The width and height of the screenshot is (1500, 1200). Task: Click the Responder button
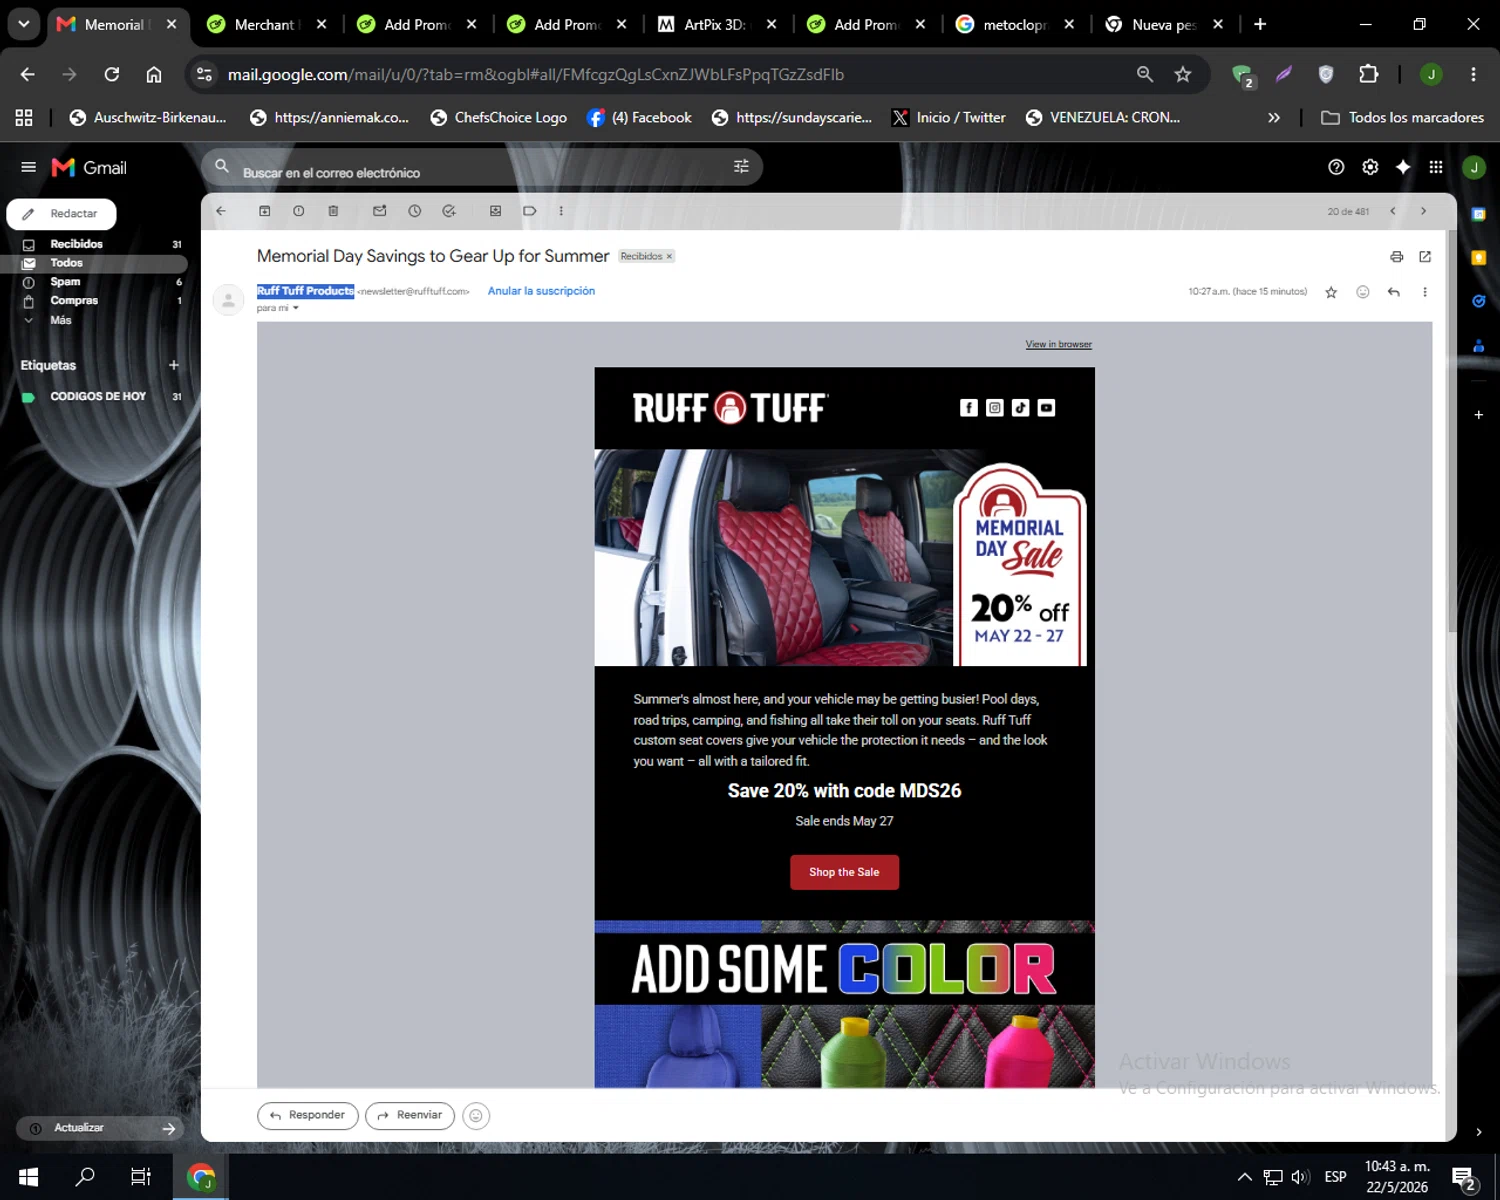point(308,1115)
